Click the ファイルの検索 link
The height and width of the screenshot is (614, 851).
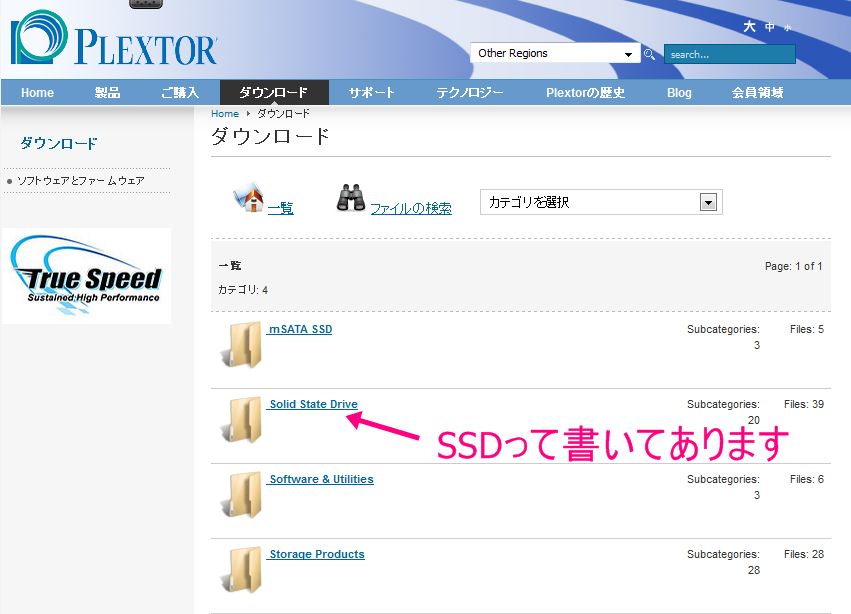411,208
